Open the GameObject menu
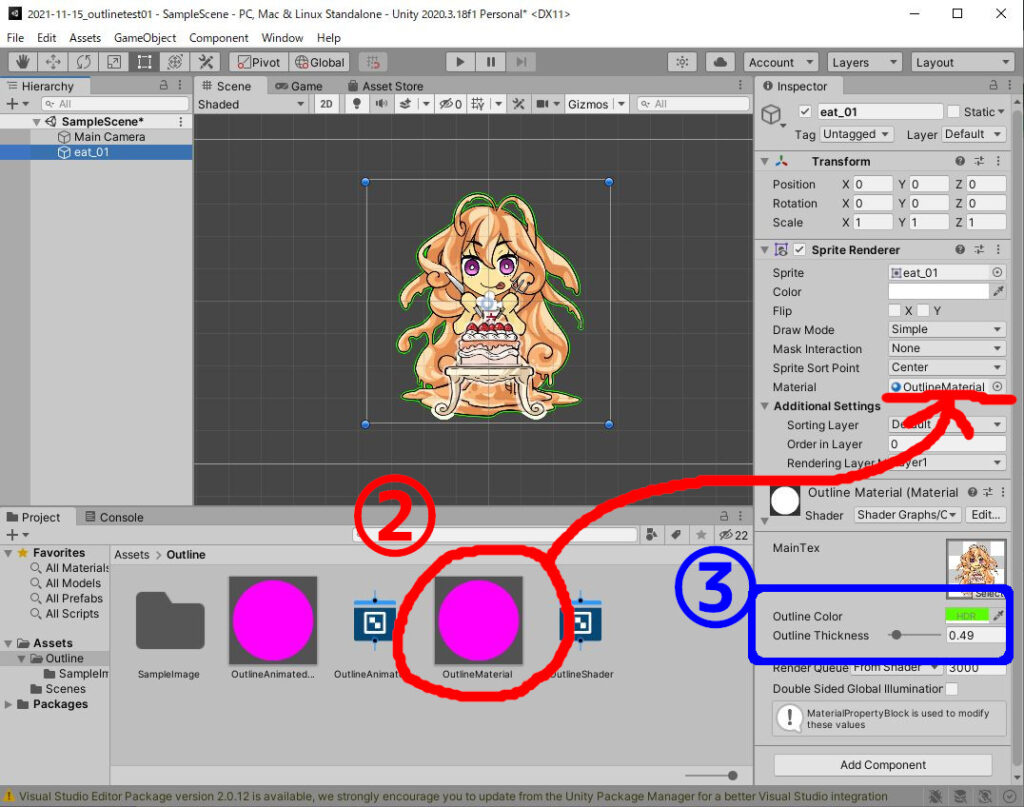Screen dimensions: 1024x807 [x=145, y=38]
